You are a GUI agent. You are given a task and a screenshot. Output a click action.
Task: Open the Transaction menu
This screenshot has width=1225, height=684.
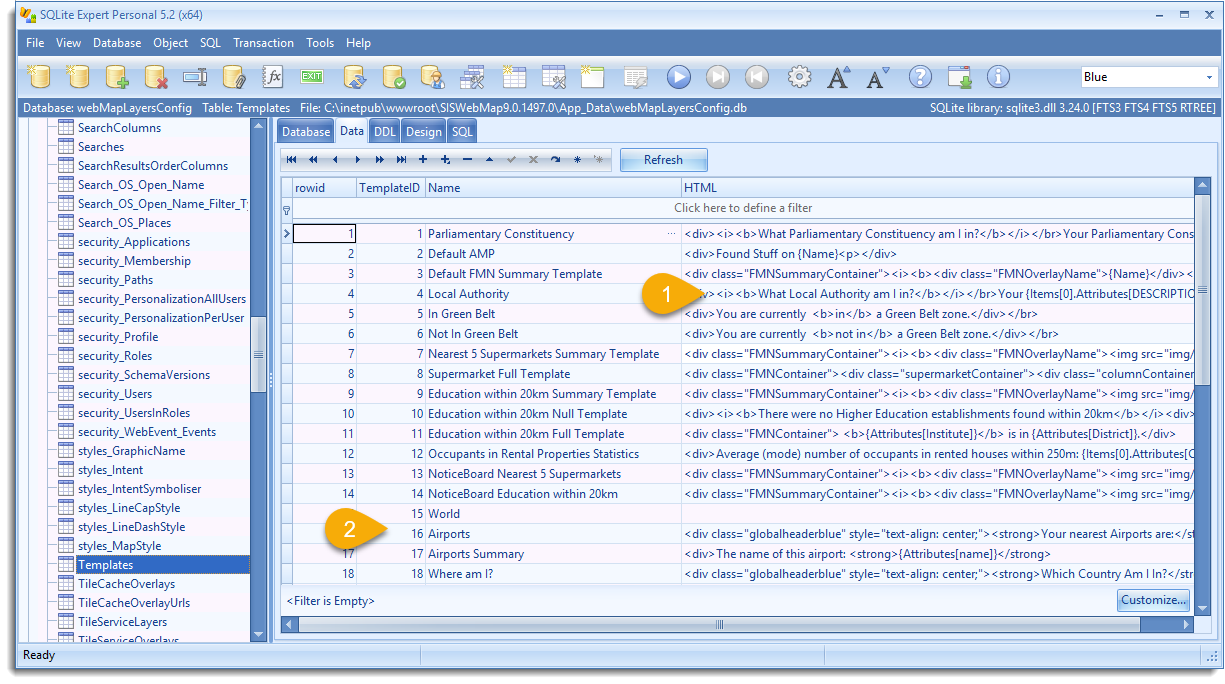[x=263, y=43]
